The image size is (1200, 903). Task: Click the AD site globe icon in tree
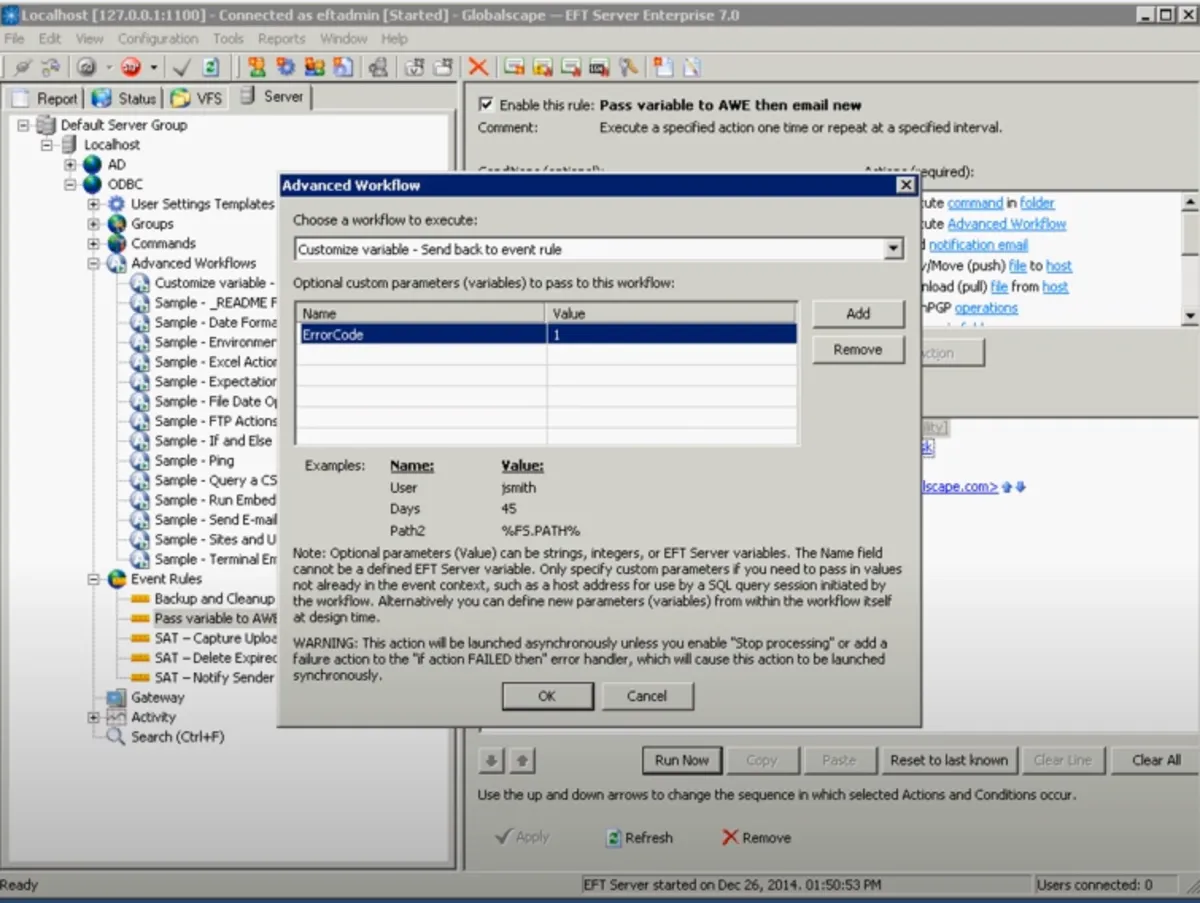coord(93,164)
